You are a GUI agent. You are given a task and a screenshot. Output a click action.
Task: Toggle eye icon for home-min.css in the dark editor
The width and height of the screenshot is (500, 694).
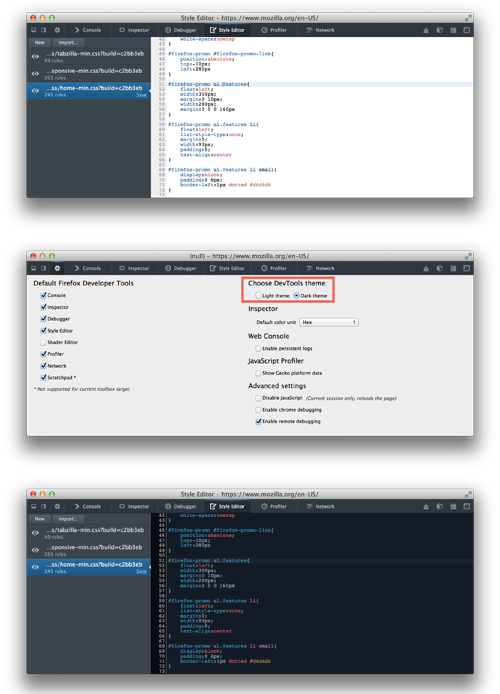[35, 567]
